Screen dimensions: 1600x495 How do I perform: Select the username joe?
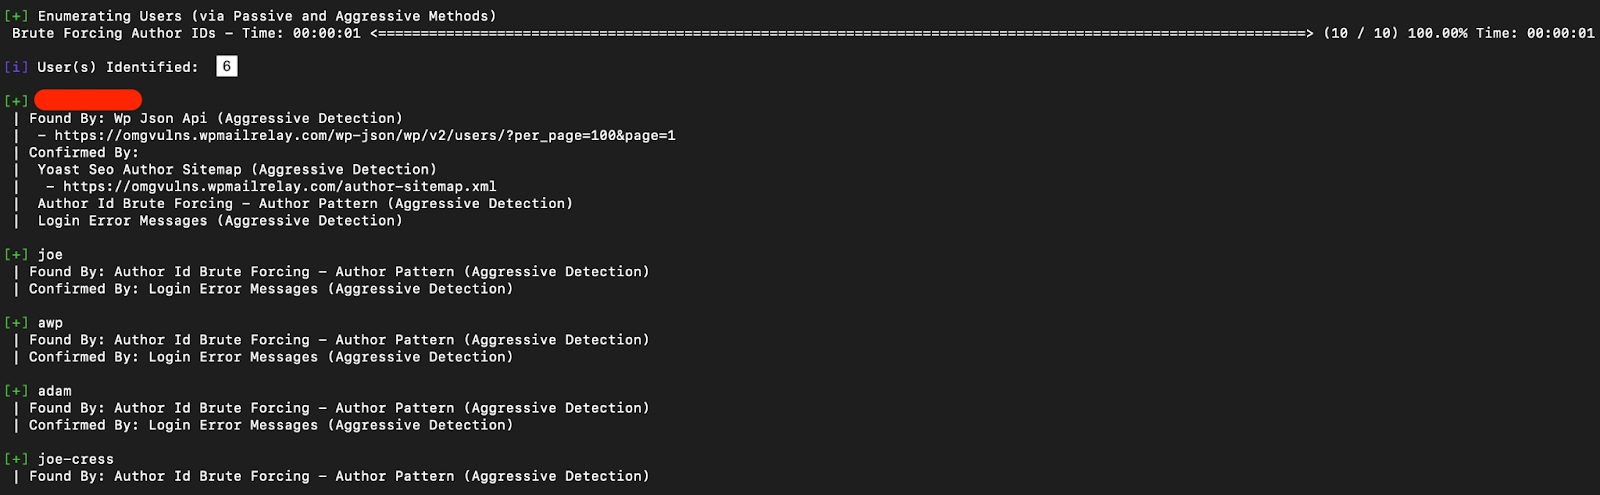coord(50,255)
